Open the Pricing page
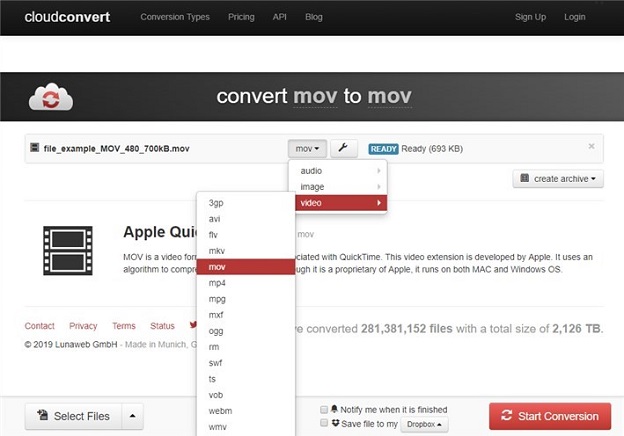Viewport: 624px width, 436px height. pos(241,17)
